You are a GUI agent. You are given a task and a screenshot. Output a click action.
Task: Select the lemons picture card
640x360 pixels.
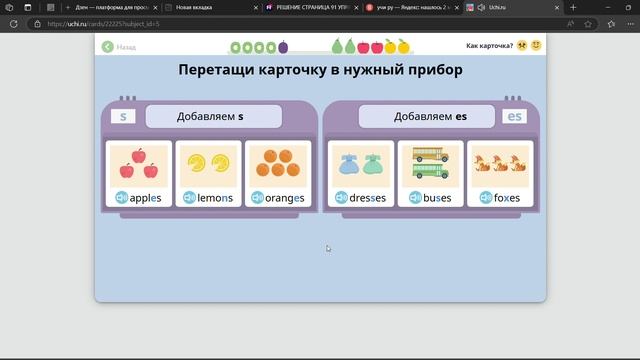(x=208, y=173)
